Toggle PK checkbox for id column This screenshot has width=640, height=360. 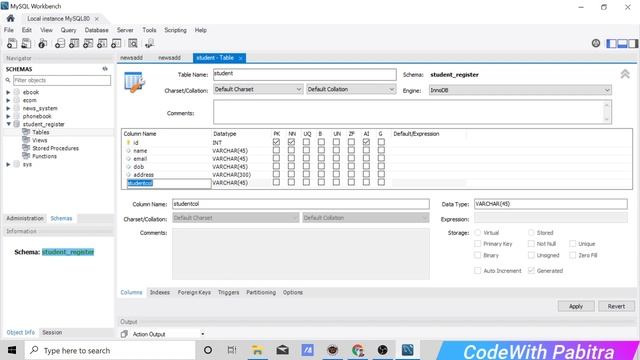276,142
